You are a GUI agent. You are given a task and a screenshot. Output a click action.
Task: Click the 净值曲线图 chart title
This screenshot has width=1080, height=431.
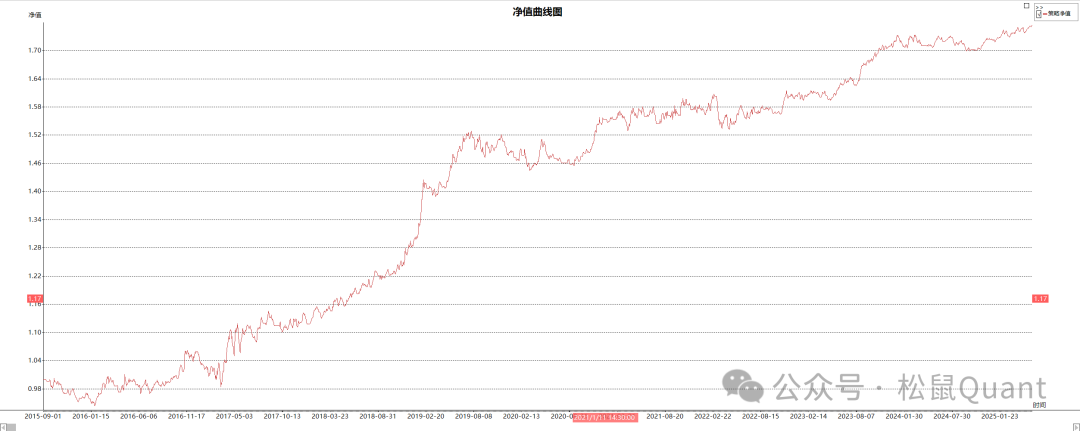(538, 12)
